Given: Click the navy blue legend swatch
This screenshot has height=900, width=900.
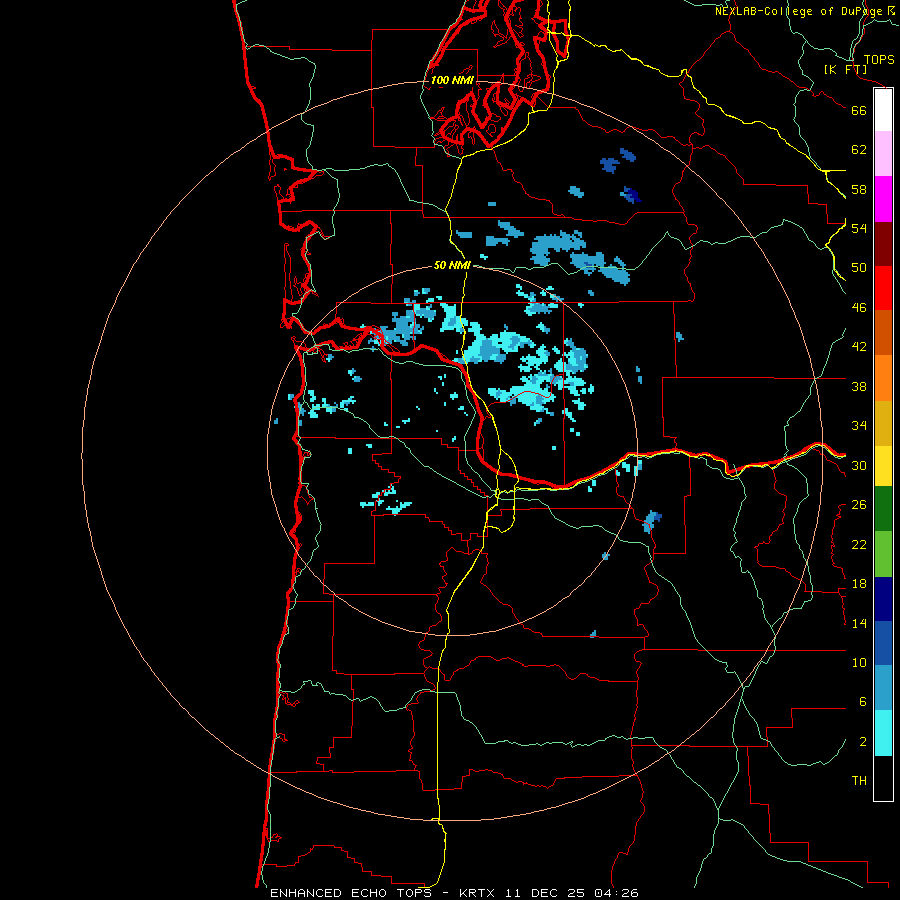Looking at the screenshot, I should [x=883, y=599].
